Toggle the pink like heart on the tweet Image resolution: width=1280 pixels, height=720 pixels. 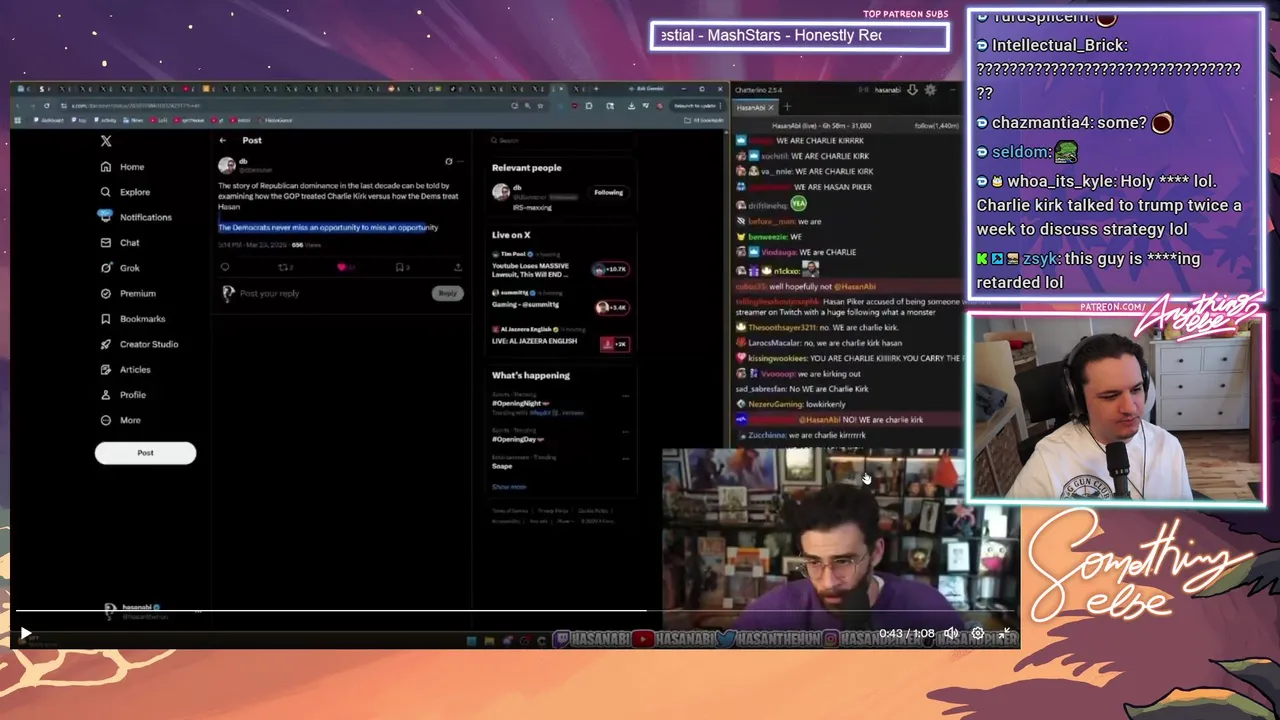(x=341, y=268)
